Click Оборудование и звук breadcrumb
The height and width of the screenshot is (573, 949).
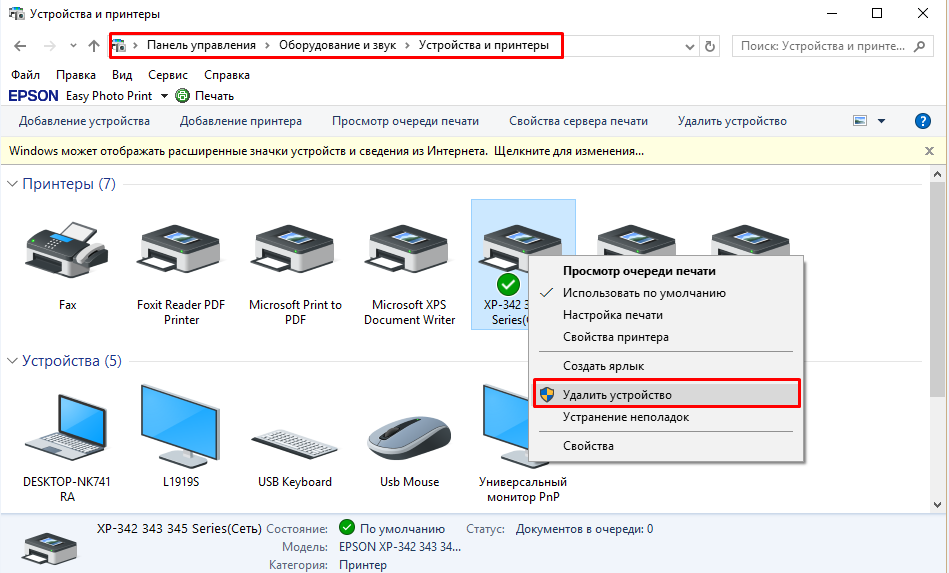337,45
